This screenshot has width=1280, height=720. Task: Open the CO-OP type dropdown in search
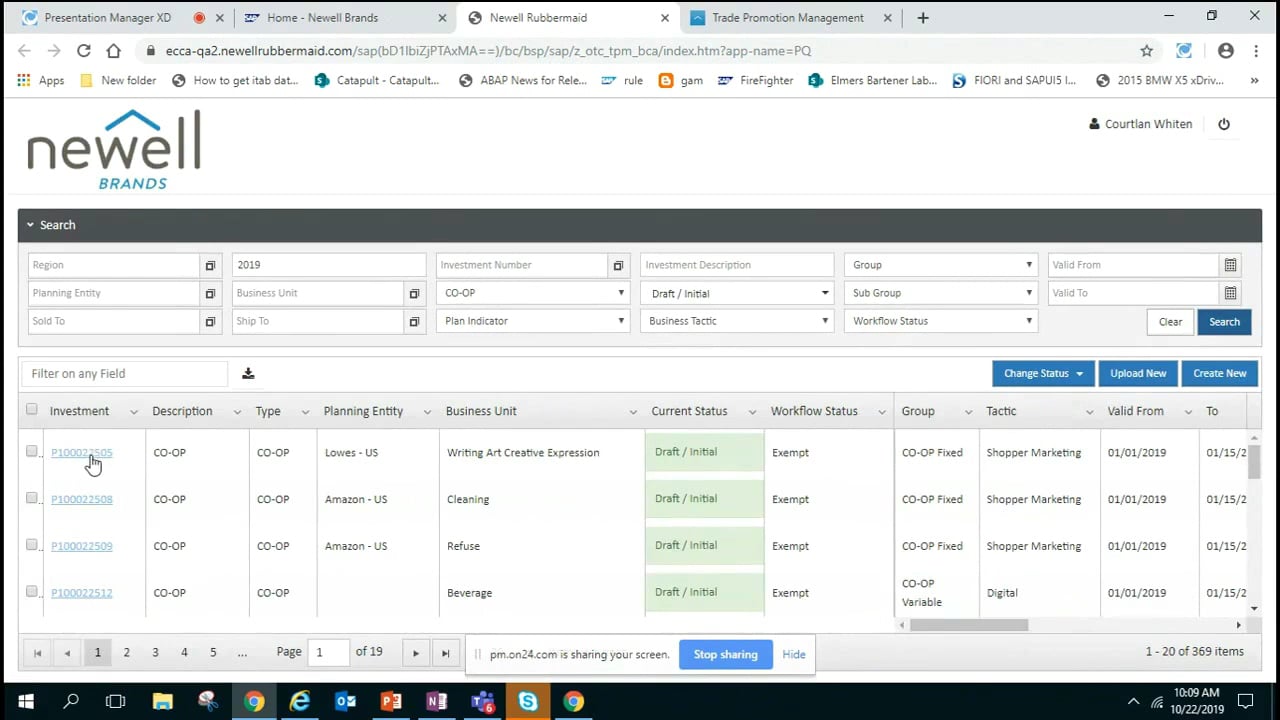pyautogui.click(x=533, y=293)
